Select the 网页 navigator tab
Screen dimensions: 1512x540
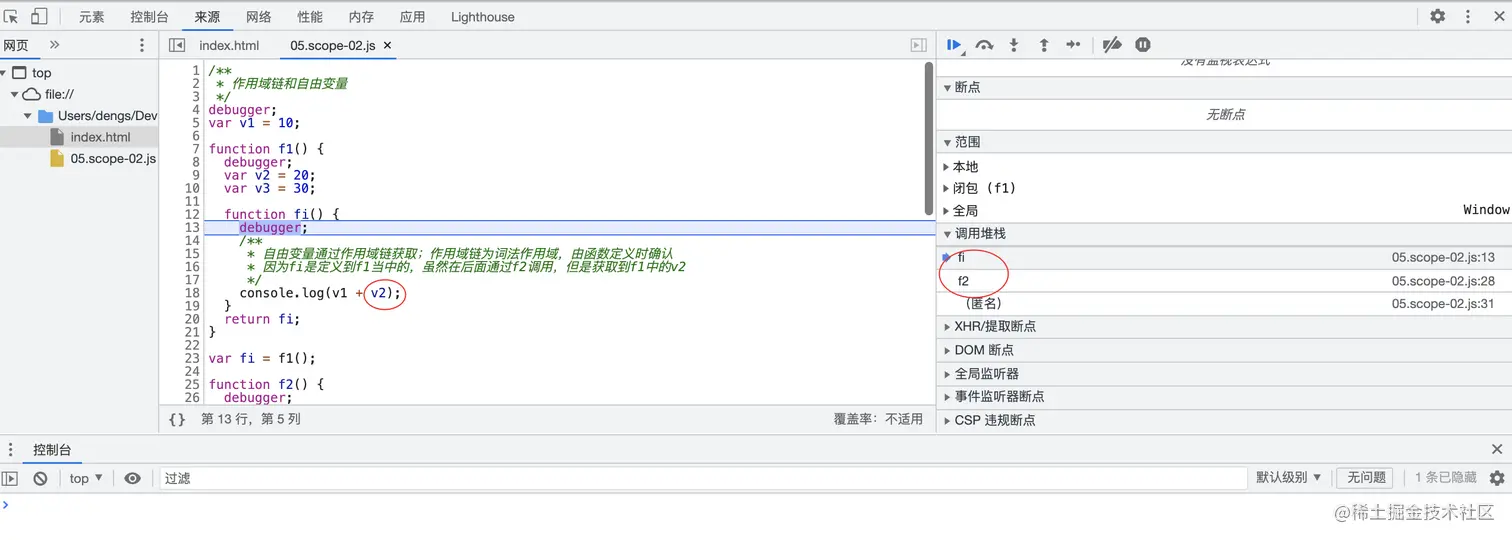coord(16,45)
